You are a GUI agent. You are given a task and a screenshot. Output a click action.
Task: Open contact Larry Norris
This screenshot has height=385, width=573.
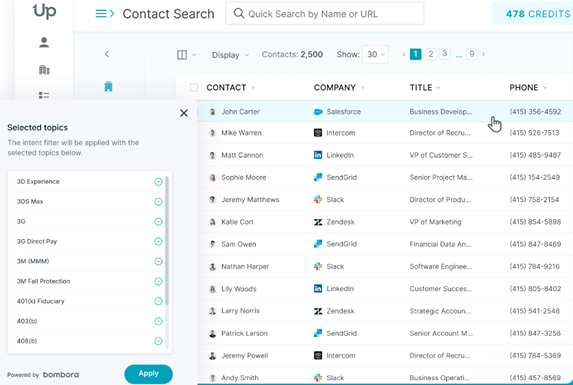point(240,311)
